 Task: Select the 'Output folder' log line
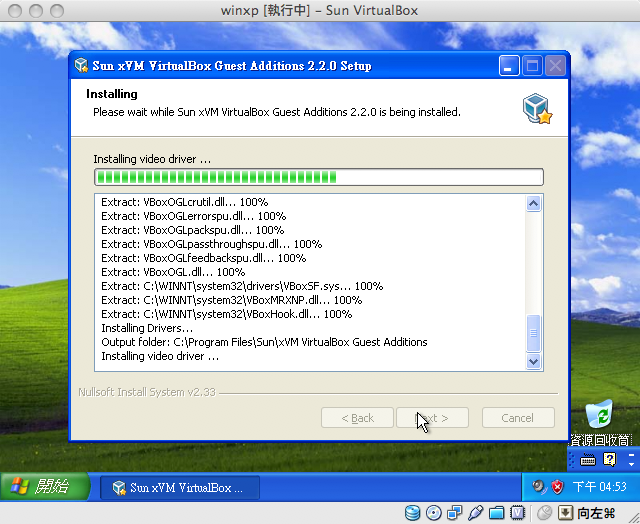(264, 342)
